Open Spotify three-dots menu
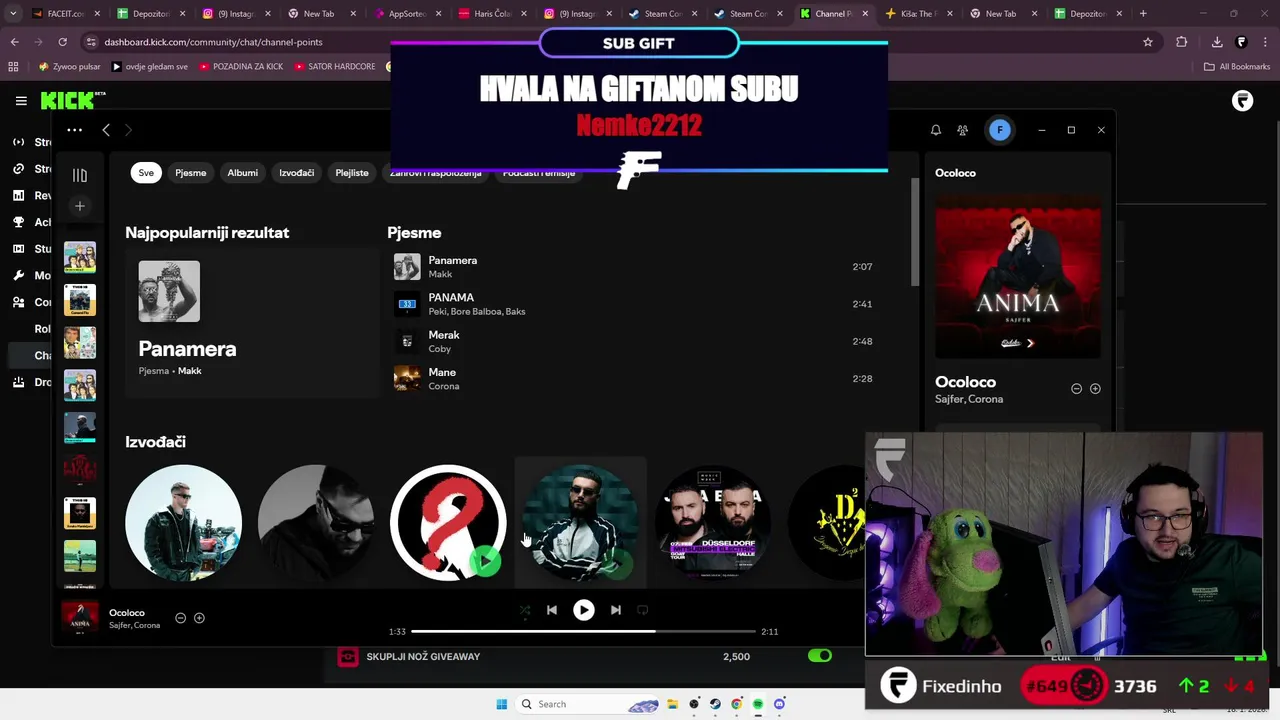Viewport: 1280px width, 720px height. [75, 130]
